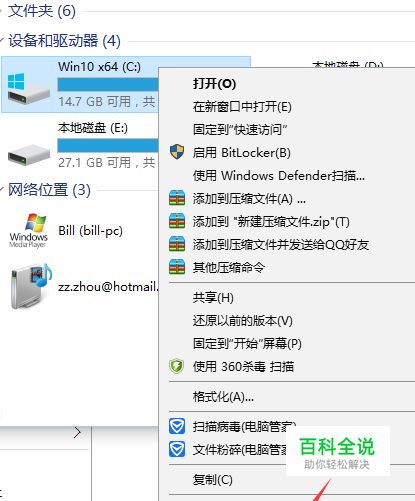Click the 电脑管家 icon beside 扫描病毒
This screenshot has height=501, width=415.
click(x=177, y=426)
